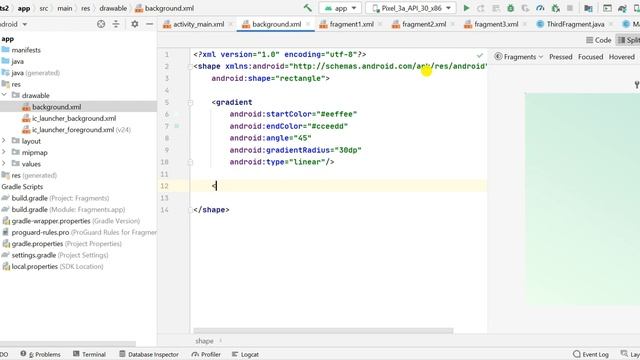This screenshot has height=360, width=640.
Task: Fold the gradient tag at line 5
Action: tap(190, 102)
